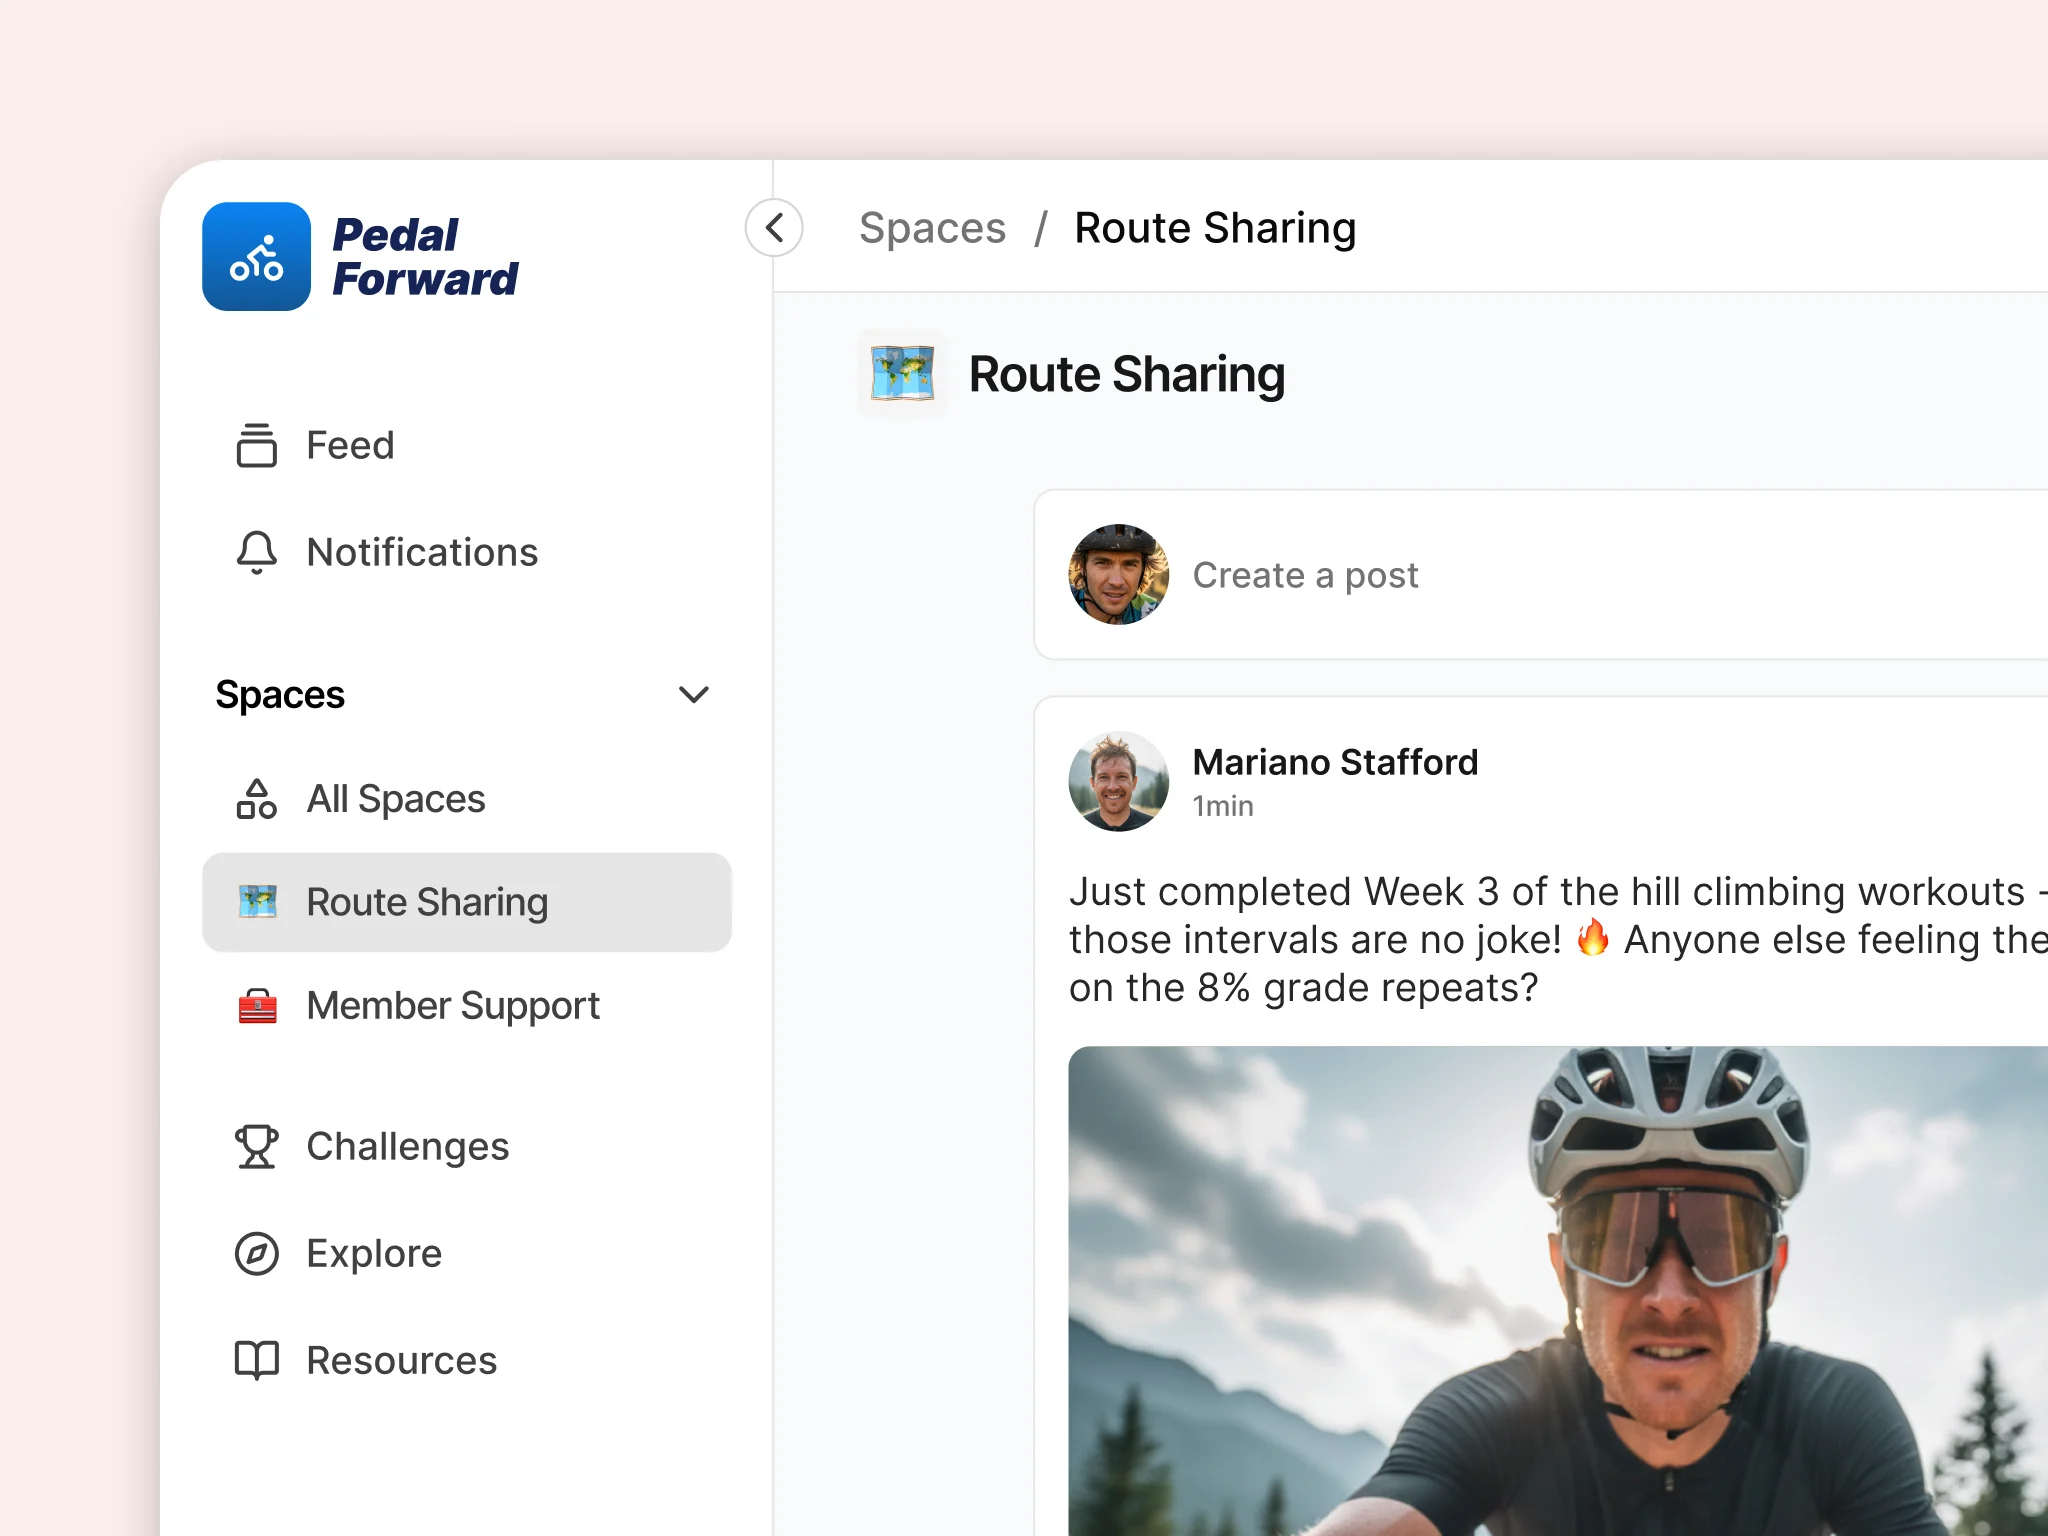Click the Pedal Forward bicycle logo icon
2048x1536 pixels.
(x=256, y=257)
